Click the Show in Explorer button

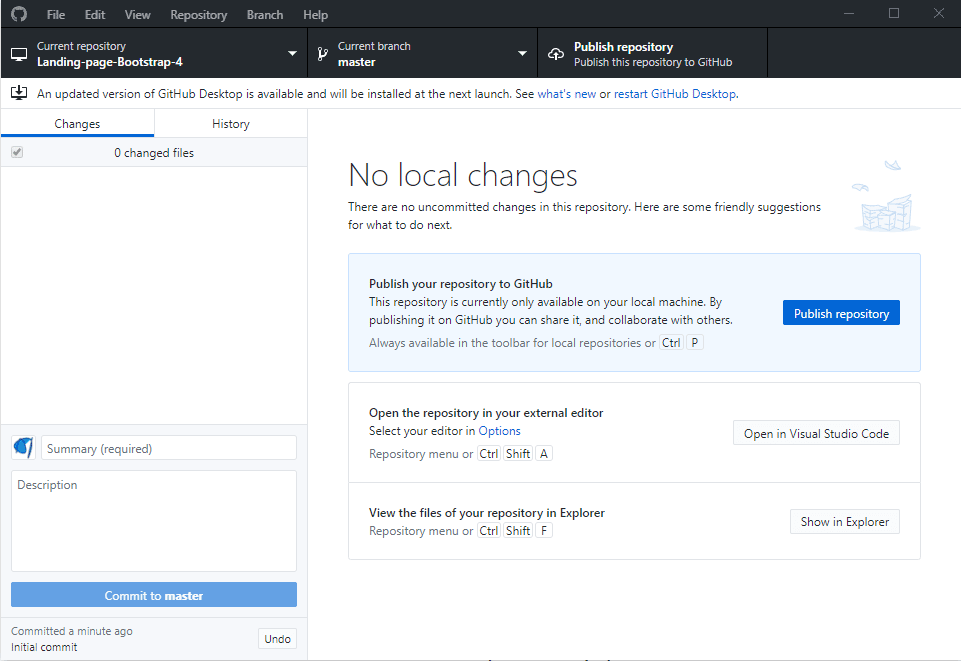[845, 521]
